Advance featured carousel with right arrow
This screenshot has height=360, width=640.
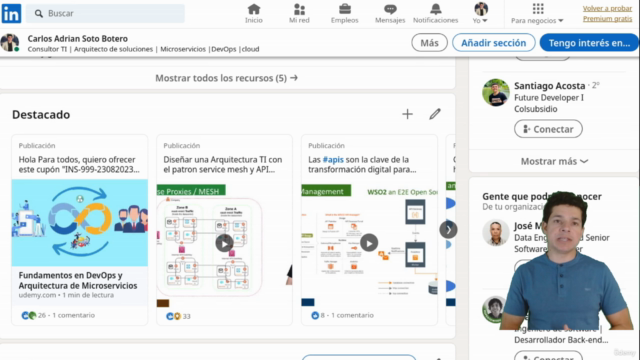[448, 230]
